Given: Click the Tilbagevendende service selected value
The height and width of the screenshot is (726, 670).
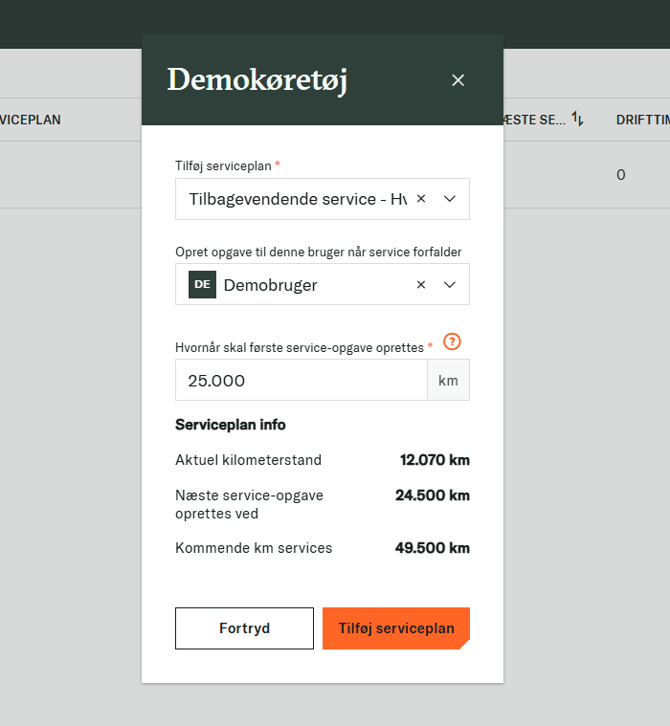Looking at the screenshot, I should coord(298,199).
